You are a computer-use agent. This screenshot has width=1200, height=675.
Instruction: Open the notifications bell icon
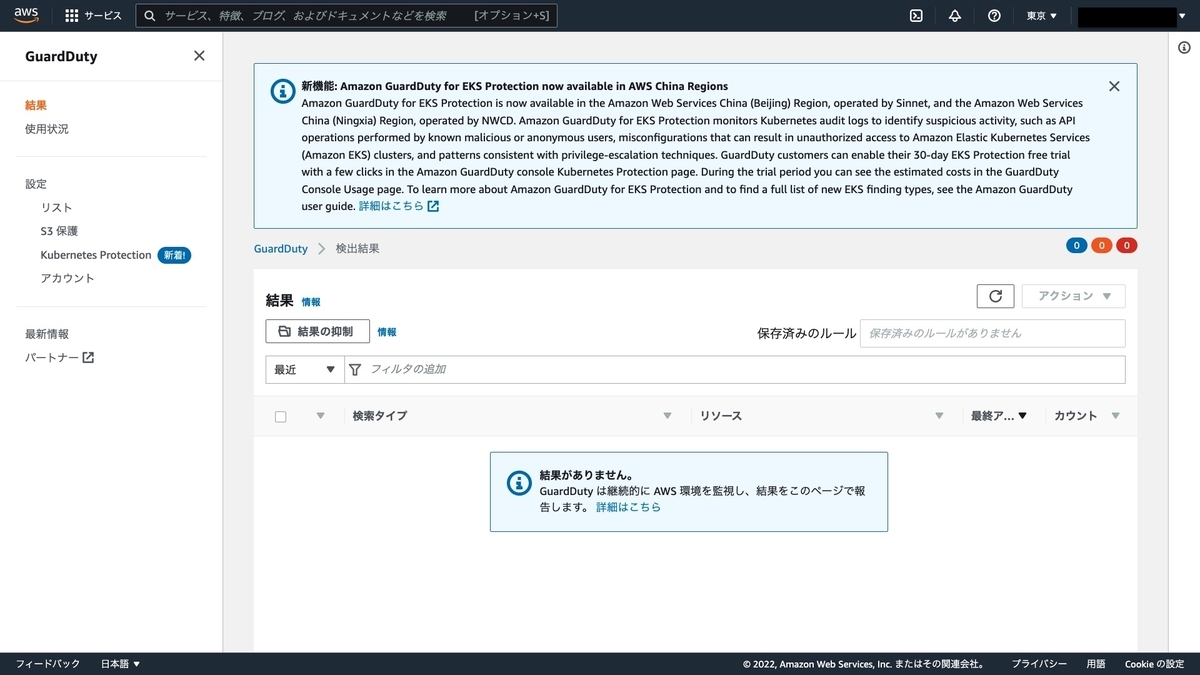[954, 15]
